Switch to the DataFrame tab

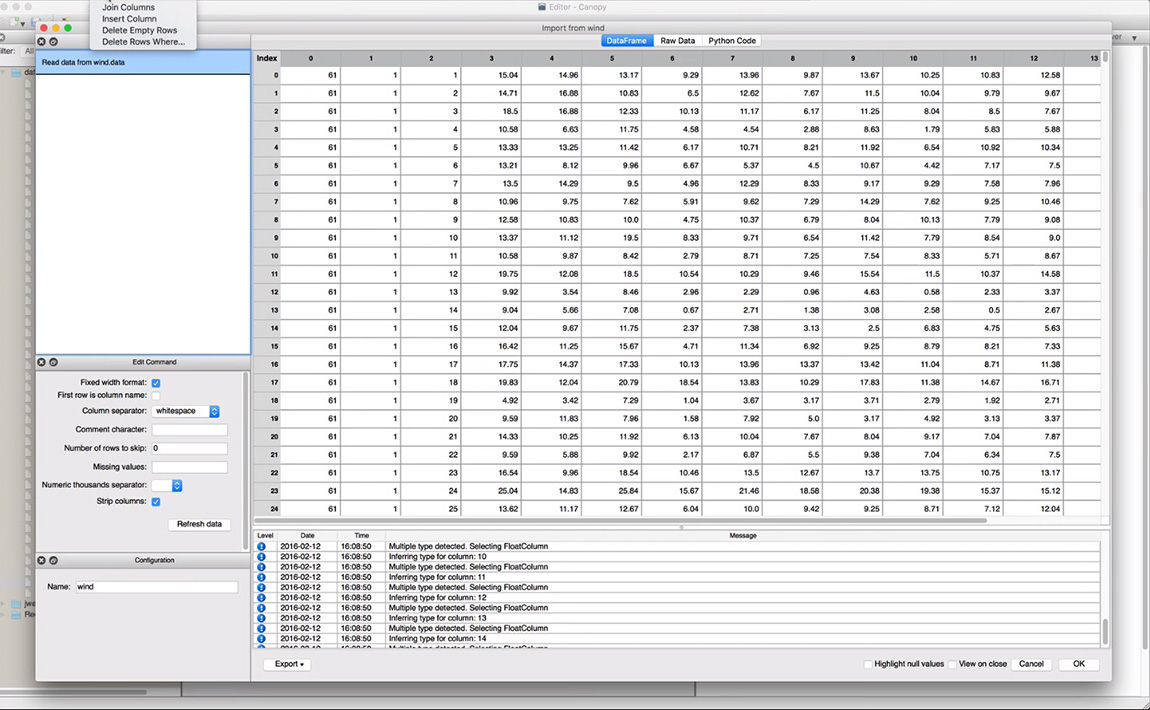(x=626, y=41)
